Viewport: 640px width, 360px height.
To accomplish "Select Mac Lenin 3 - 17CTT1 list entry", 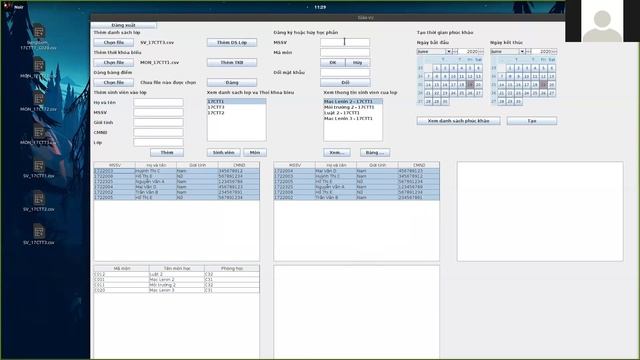I will click(x=353, y=118).
